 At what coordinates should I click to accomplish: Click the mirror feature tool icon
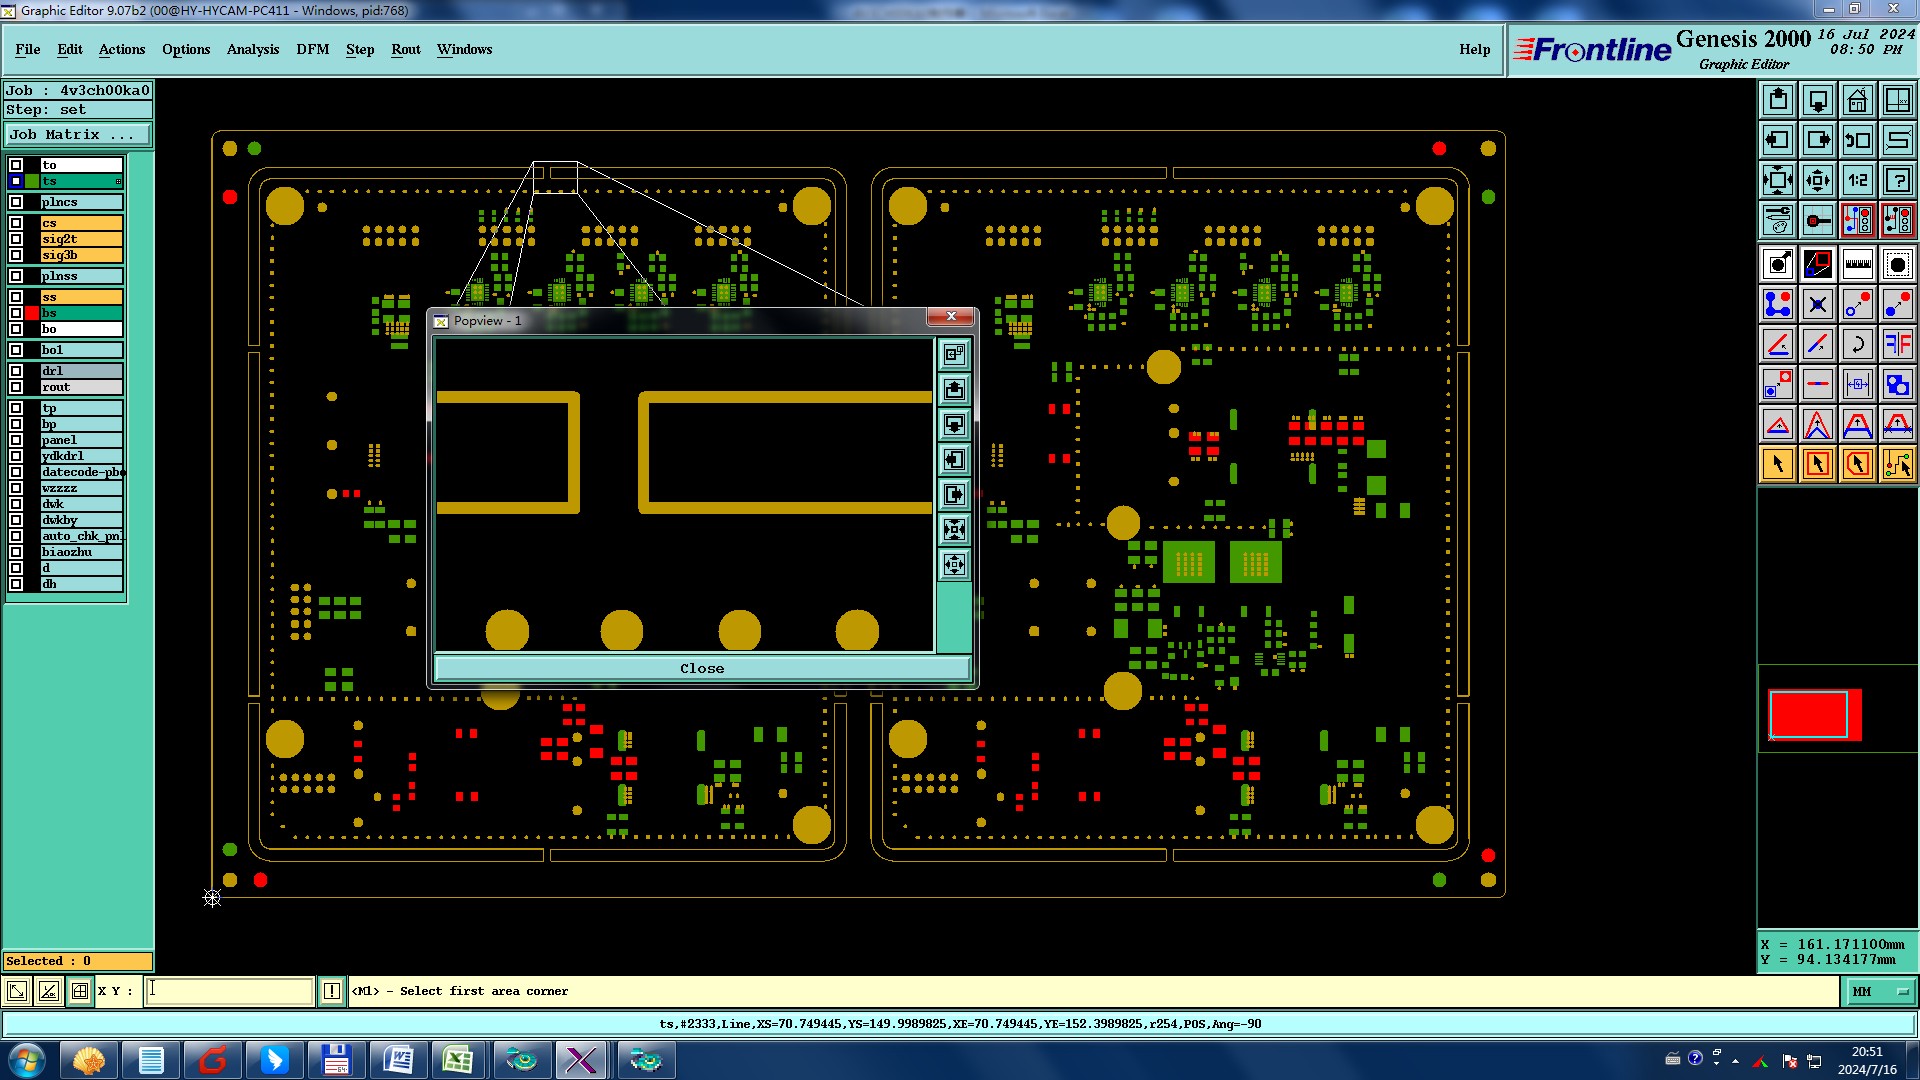pyautogui.click(x=1897, y=344)
